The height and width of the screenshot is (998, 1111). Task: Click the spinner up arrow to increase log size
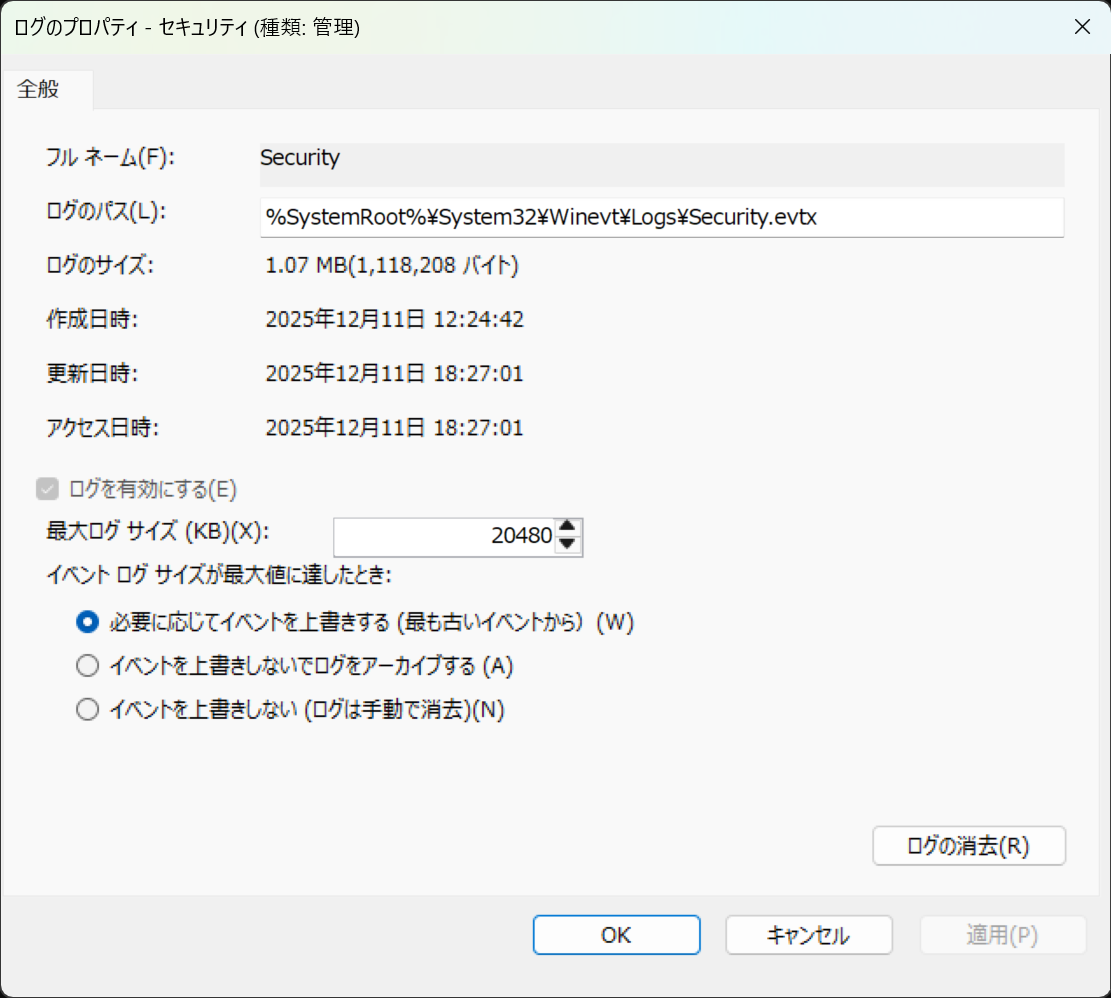(568, 529)
